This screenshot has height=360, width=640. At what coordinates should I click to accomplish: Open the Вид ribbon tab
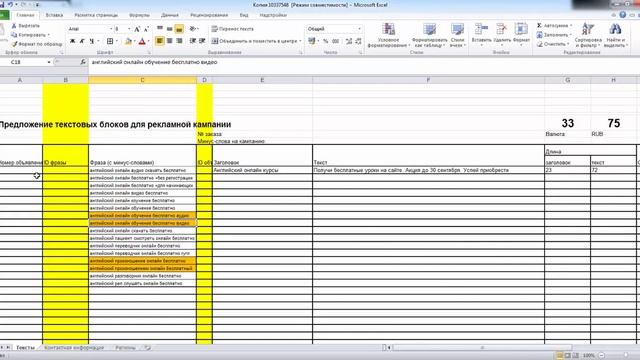click(x=244, y=15)
